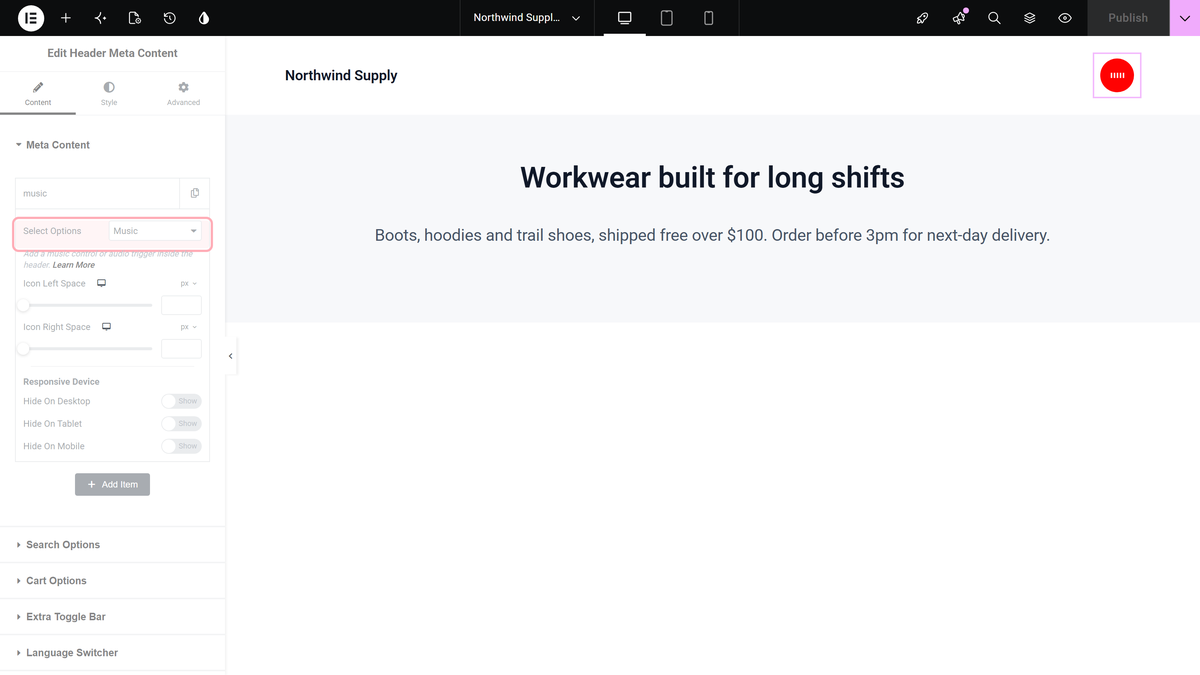This screenshot has height=675, width=1200.
Task: Toggle Hide On Desktop switch
Action: click(x=182, y=401)
